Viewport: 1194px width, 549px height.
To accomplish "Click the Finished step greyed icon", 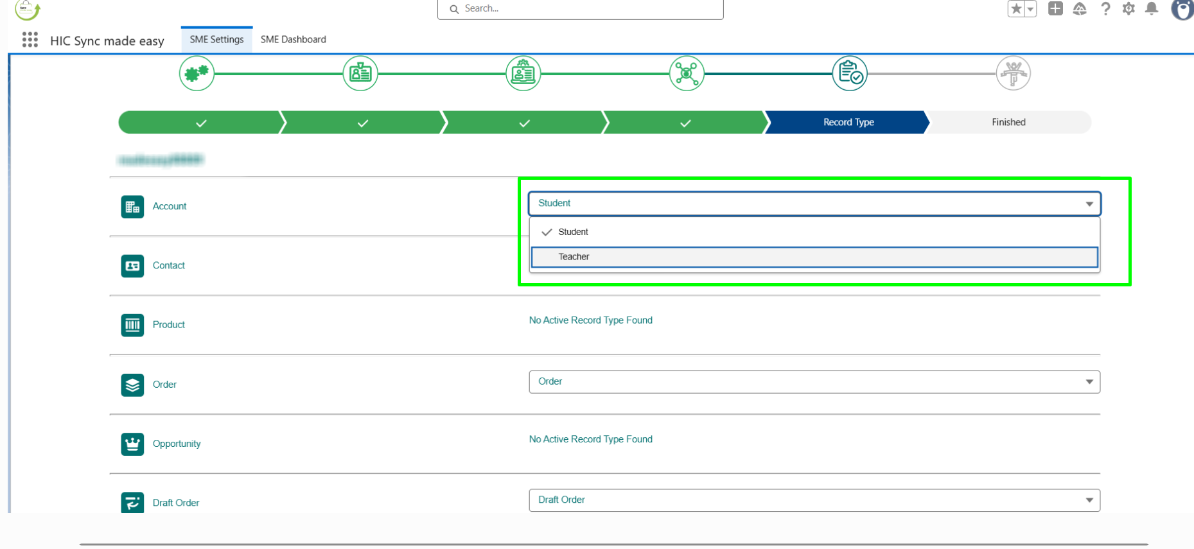I will tap(1013, 74).
